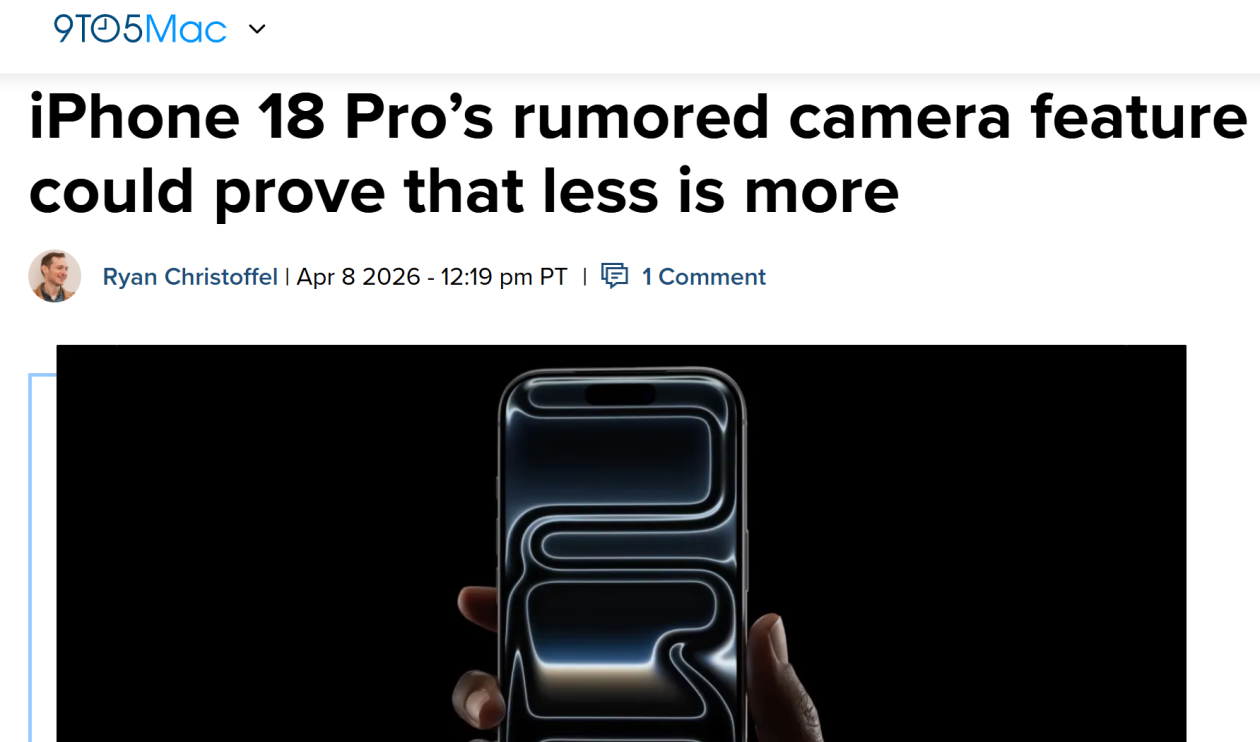Viewport: 1260px width, 742px height.
Task: Click the Apr 8 2026 publish date
Action: point(359,277)
